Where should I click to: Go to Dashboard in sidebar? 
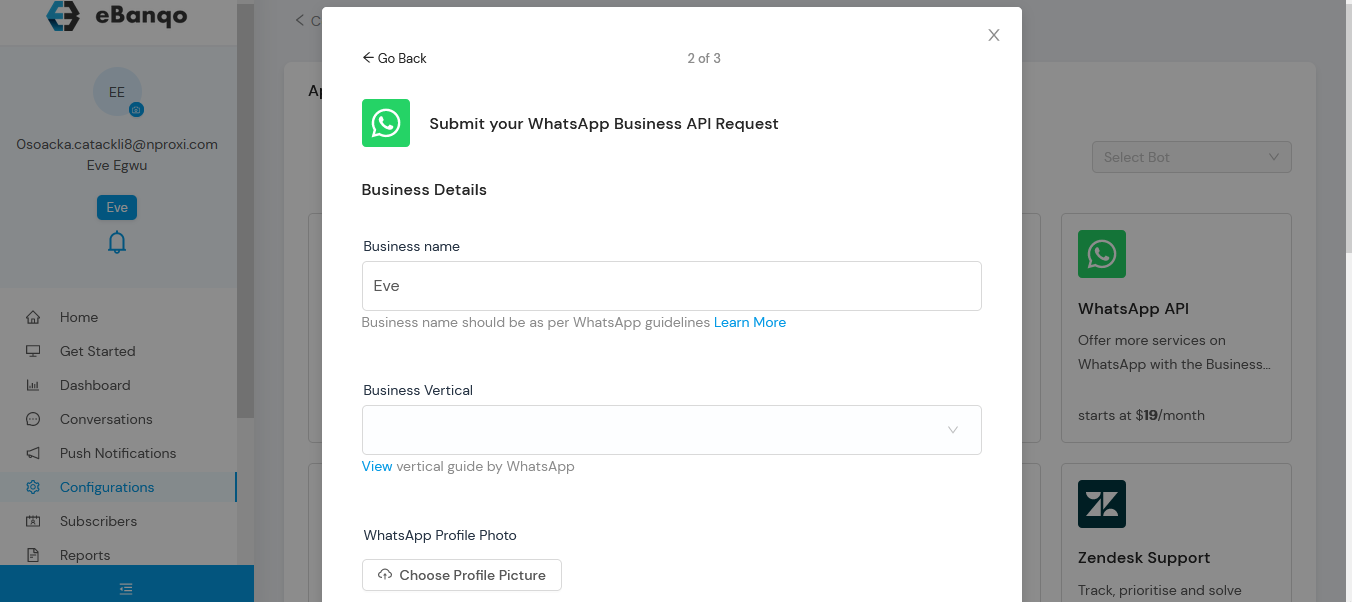[94, 385]
